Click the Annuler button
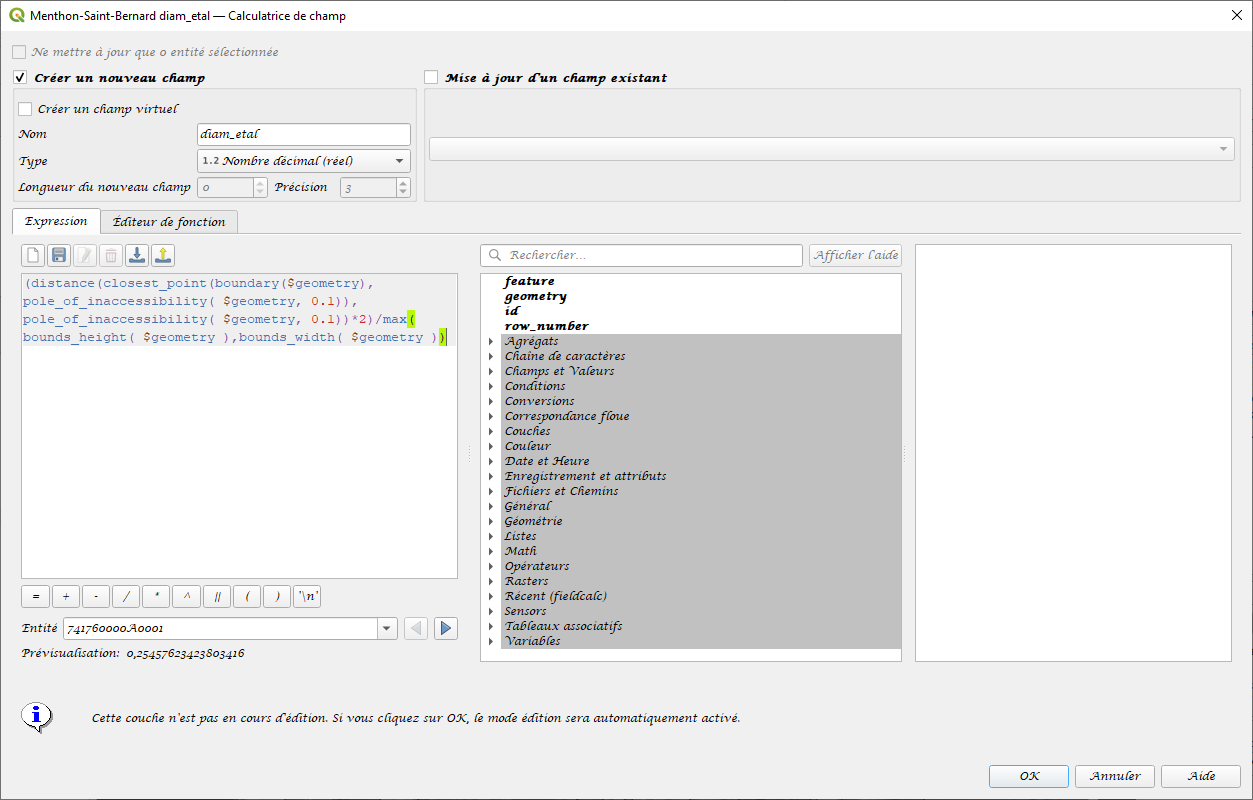Screen dimensions: 1253x800 coord(1115,776)
